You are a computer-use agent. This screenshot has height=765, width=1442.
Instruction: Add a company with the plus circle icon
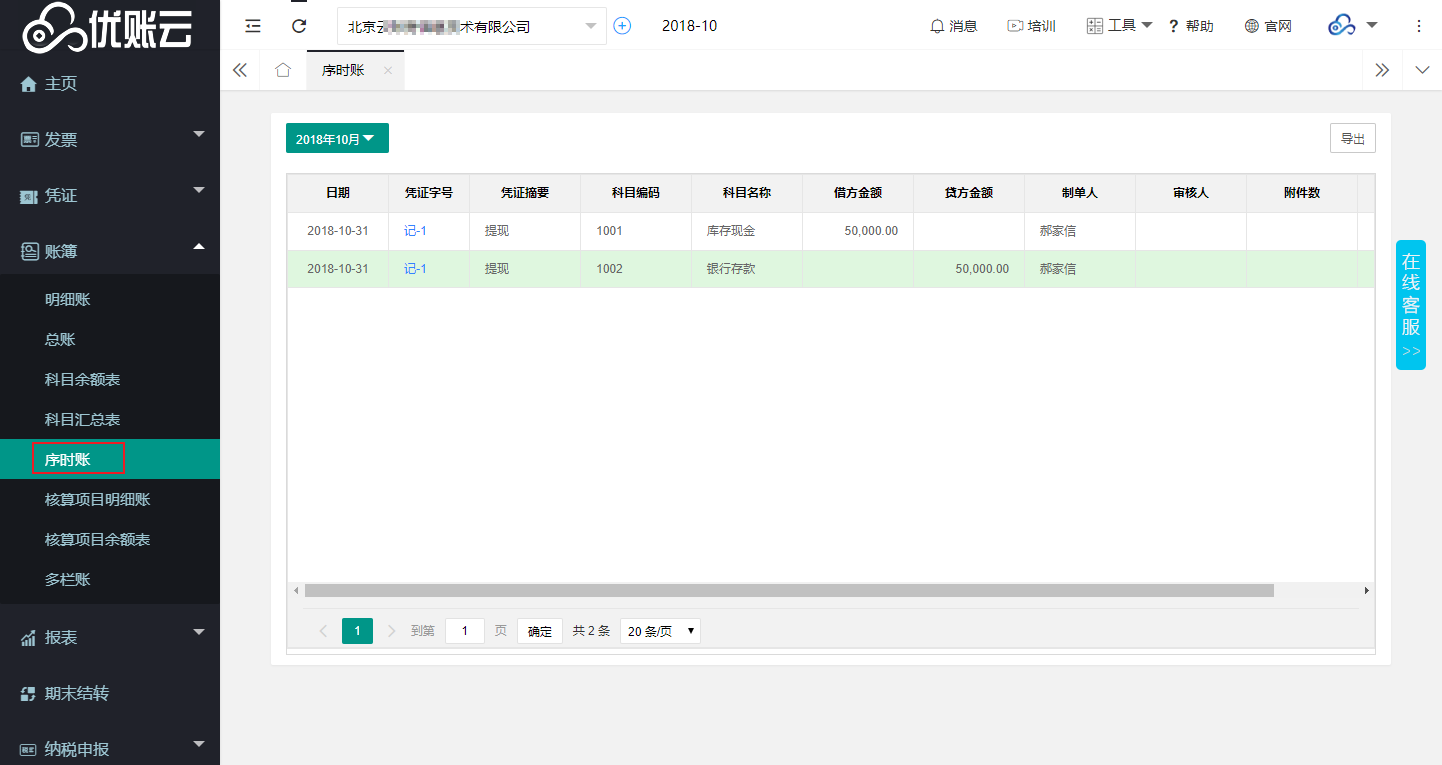(x=622, y=26)
